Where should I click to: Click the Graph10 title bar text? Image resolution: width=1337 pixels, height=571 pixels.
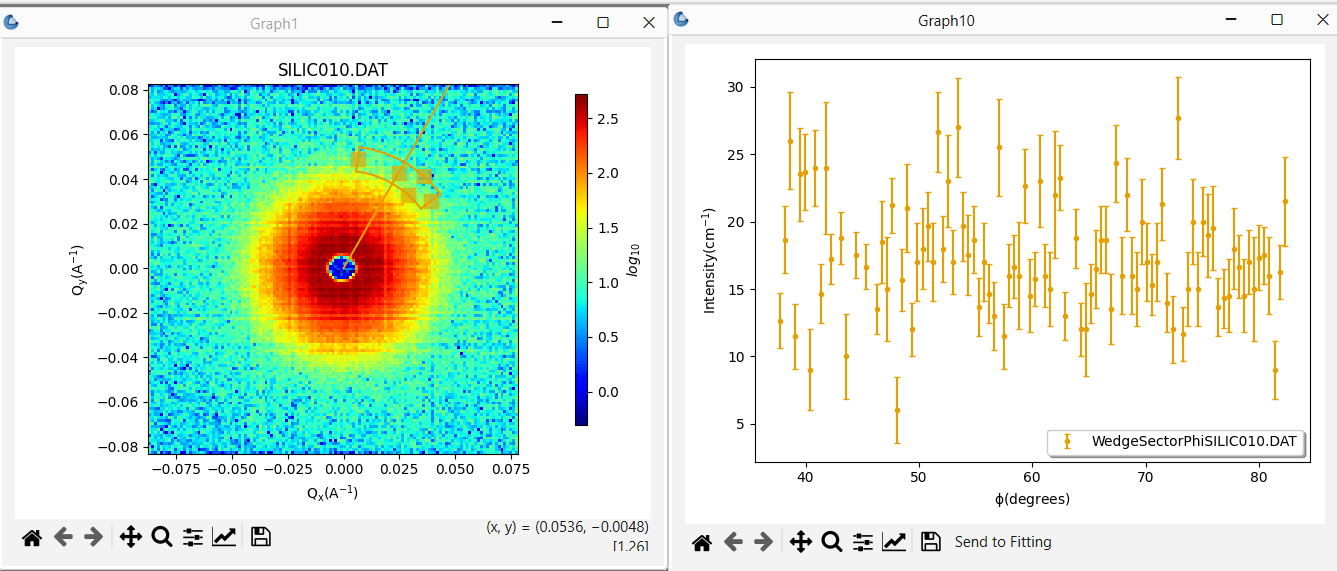946,20
